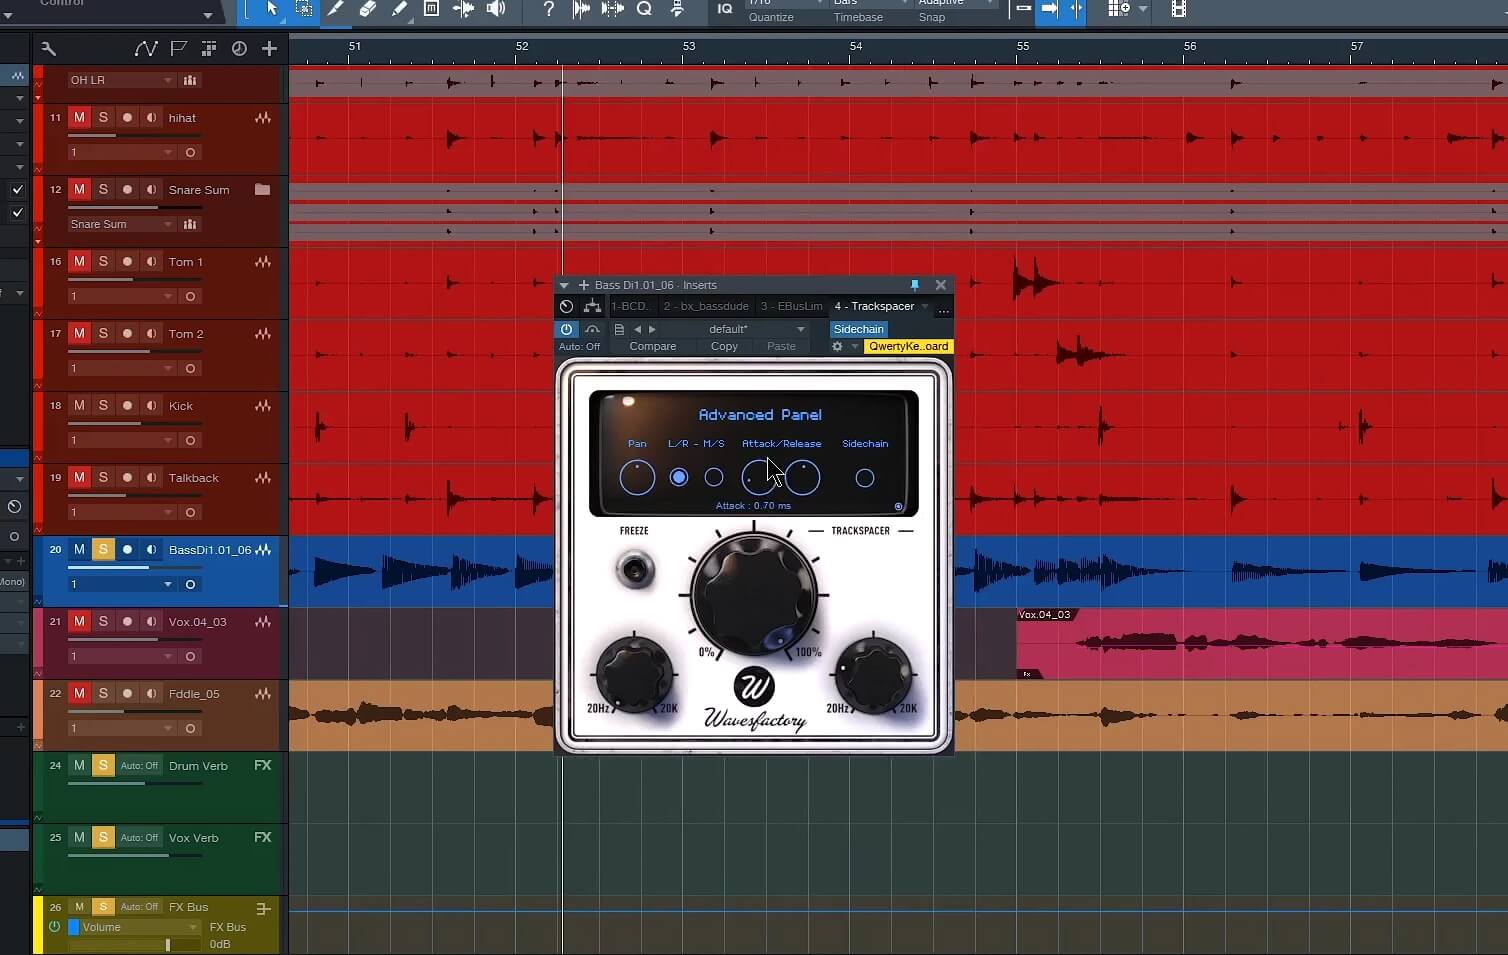
Task: Open the hihat track input dropdown
Action: tap(121, 152)
